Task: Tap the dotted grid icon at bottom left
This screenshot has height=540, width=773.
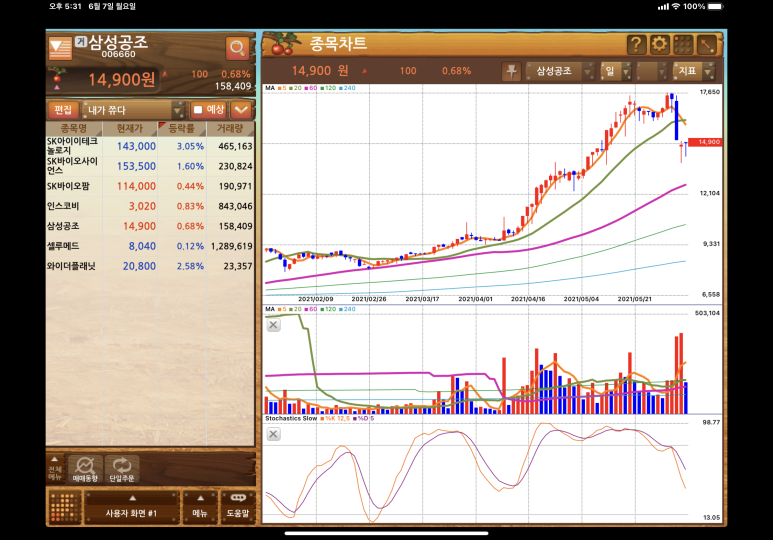Action: click(65, 507)
